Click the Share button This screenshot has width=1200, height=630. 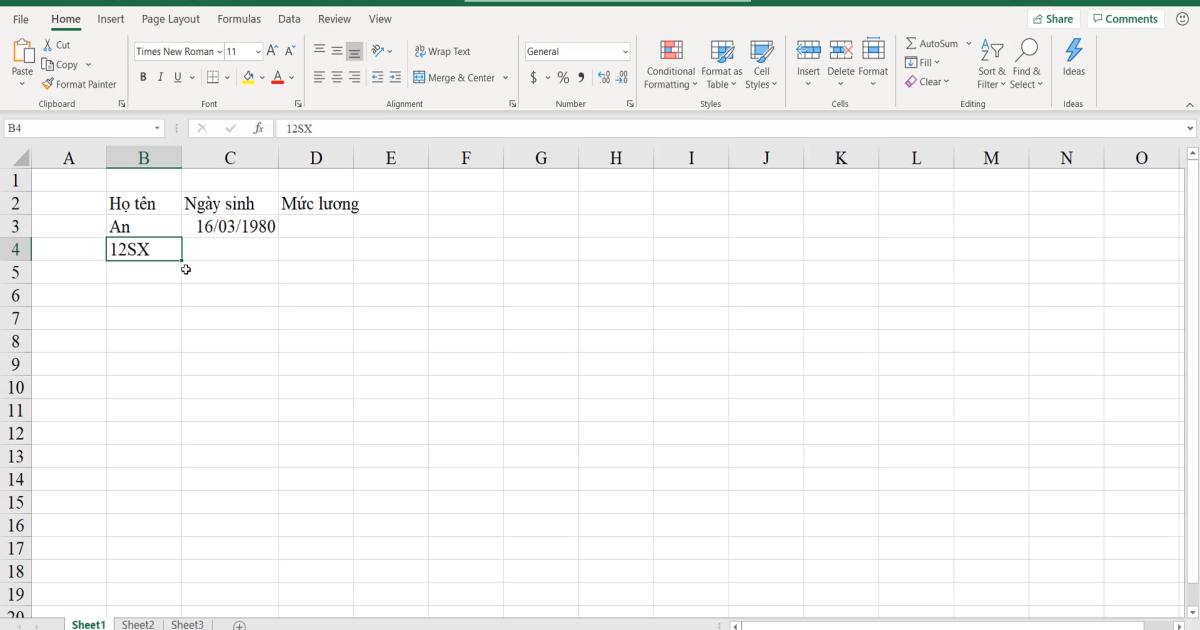point(1054,18)
